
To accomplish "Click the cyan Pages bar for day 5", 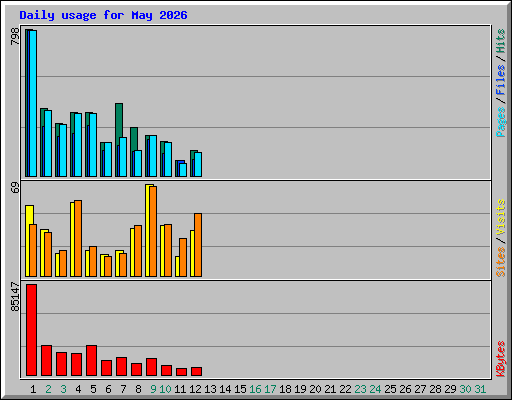I will click(x=93, y=145).
